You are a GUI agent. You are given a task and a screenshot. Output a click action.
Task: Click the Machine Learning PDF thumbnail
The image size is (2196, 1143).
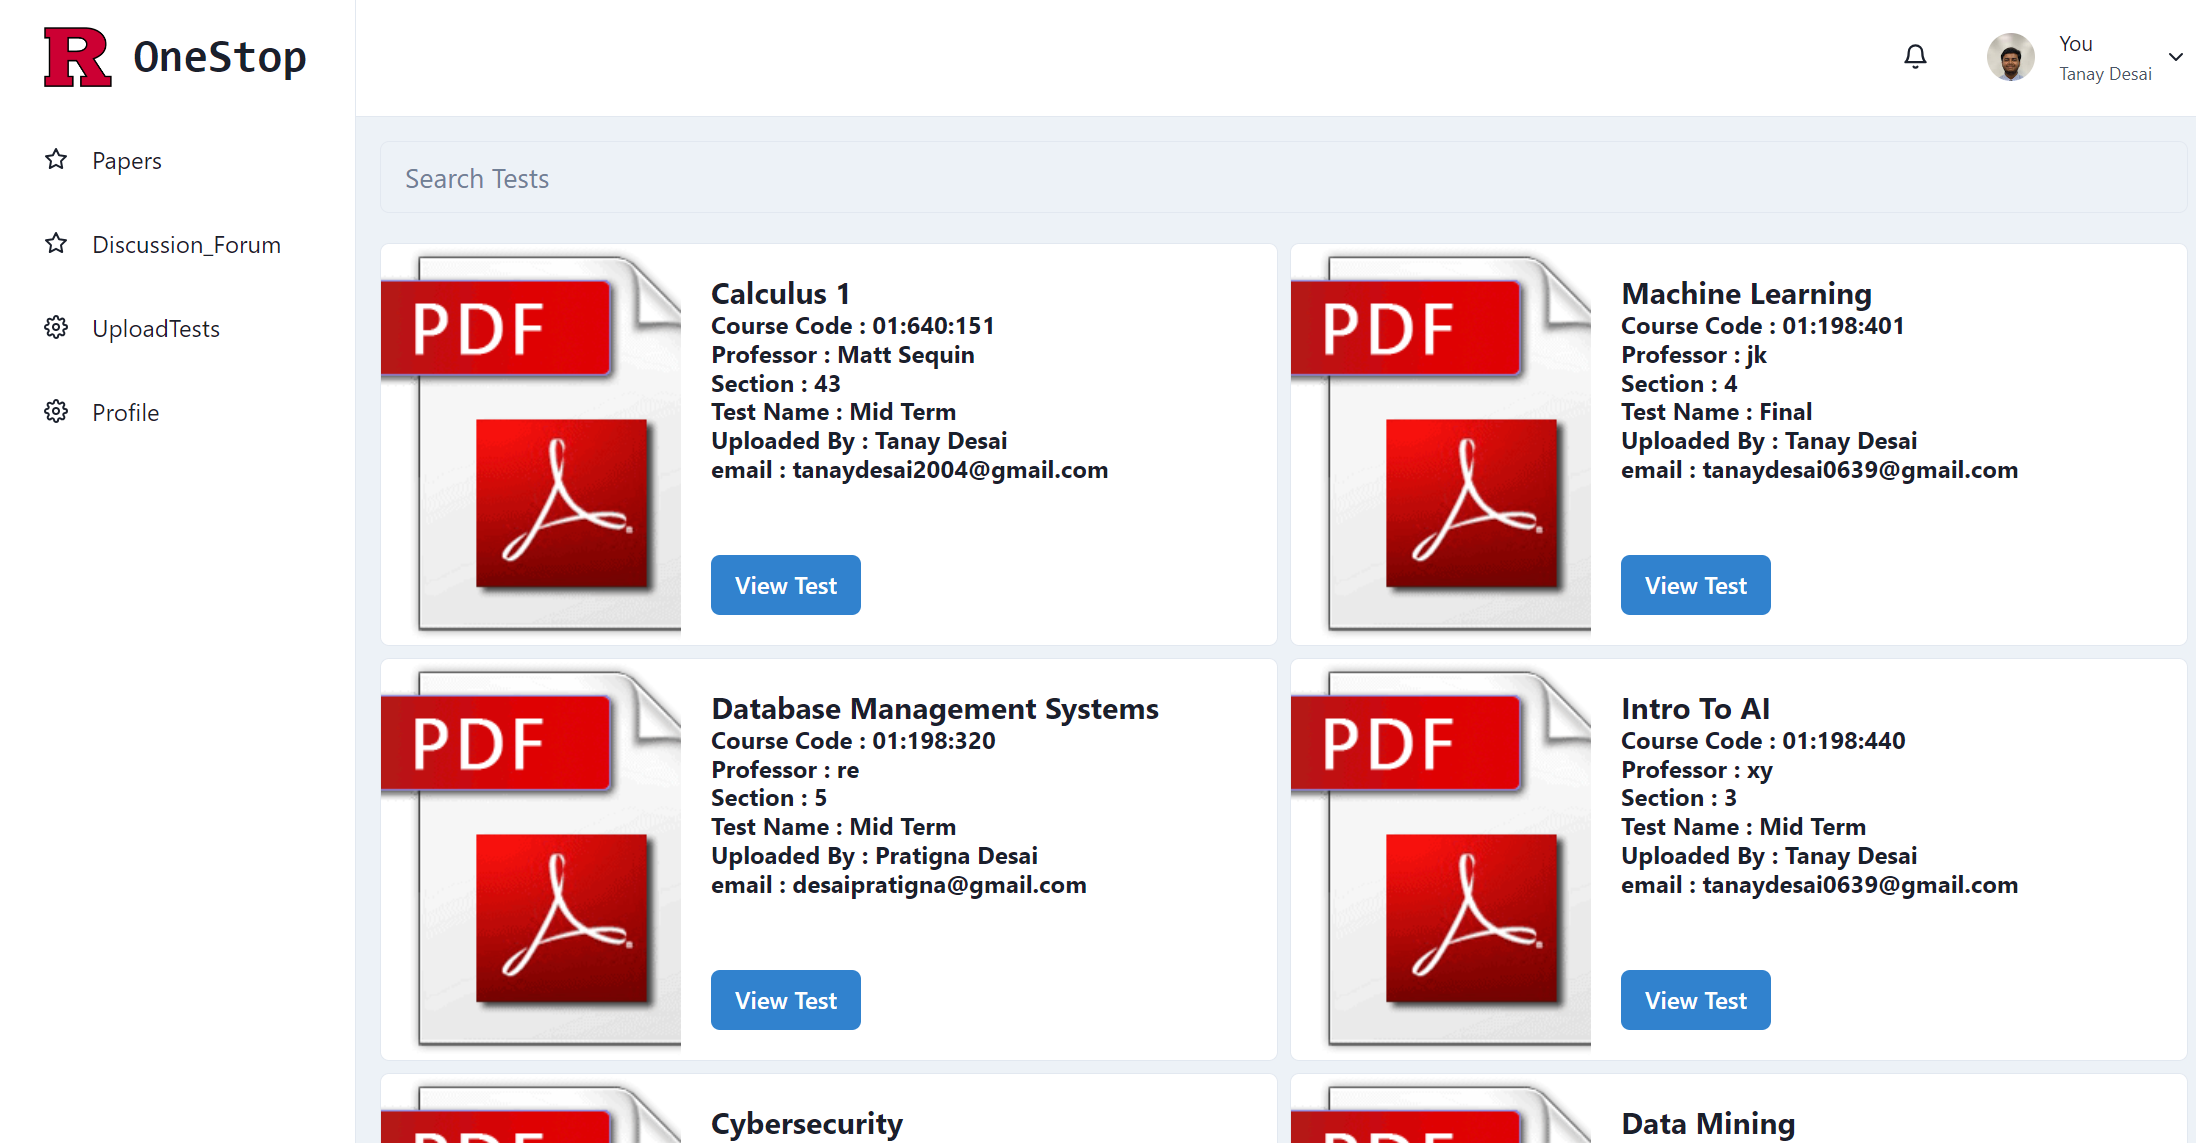(1441, 445)
